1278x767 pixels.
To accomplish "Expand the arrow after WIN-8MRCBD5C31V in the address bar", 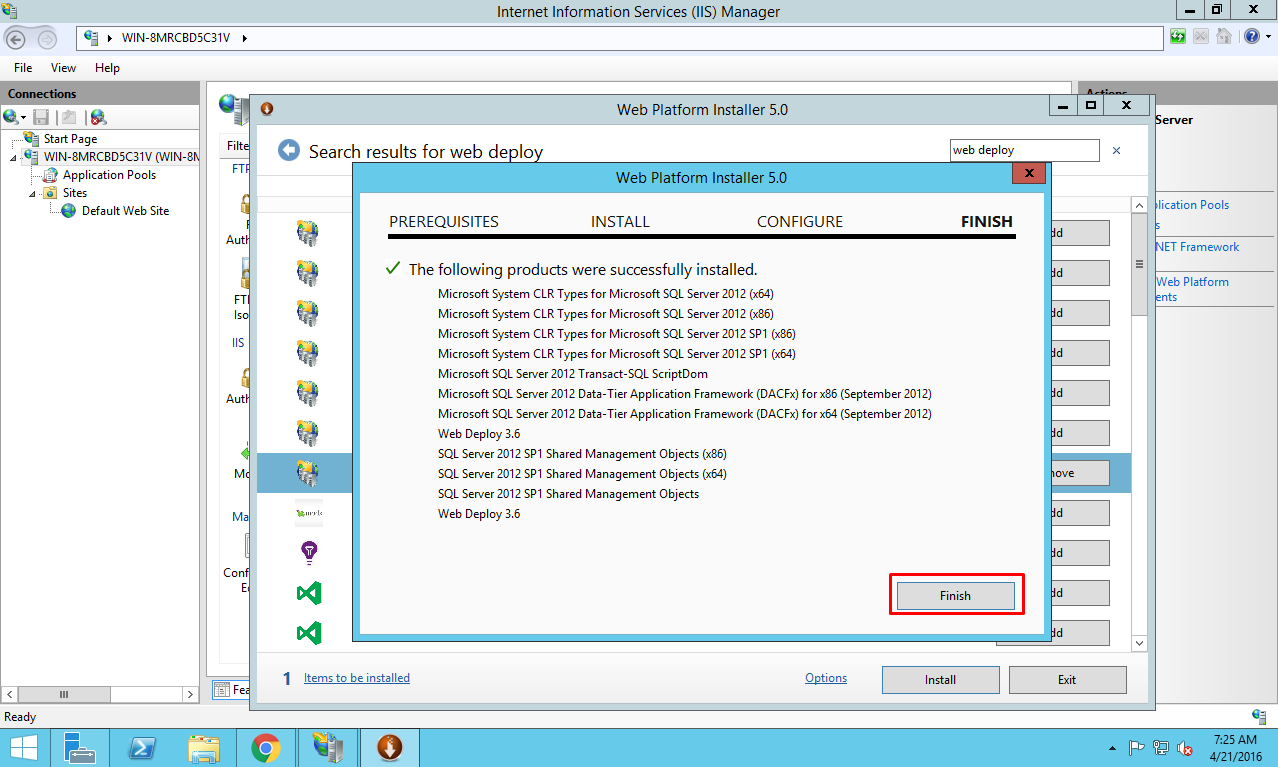I will coord(244,38).
